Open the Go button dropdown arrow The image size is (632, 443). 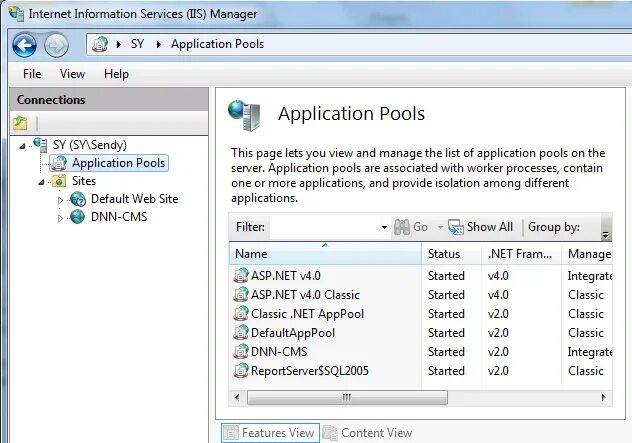(440, 228)
